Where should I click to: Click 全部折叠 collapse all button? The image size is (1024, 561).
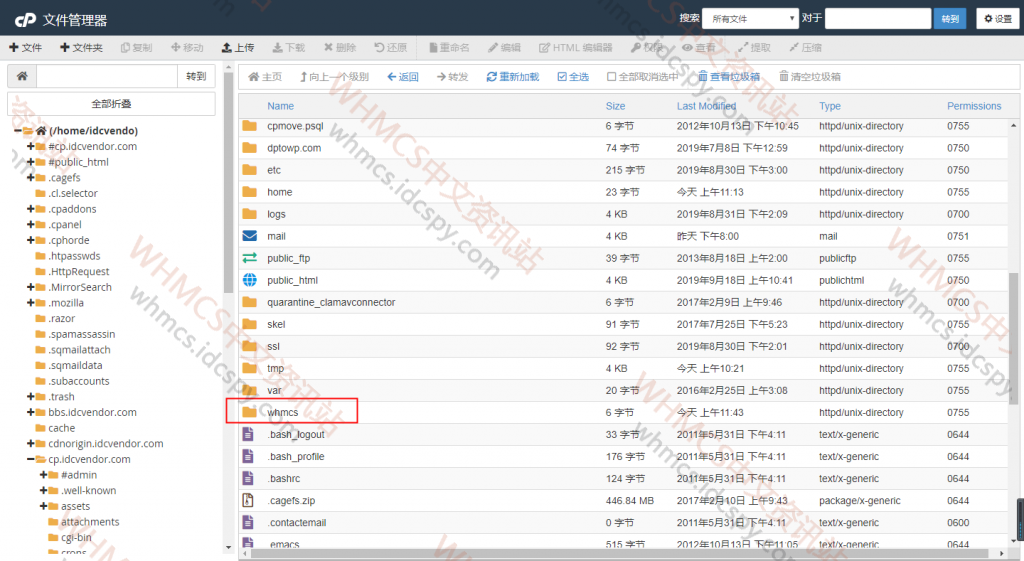coord(111,104)
